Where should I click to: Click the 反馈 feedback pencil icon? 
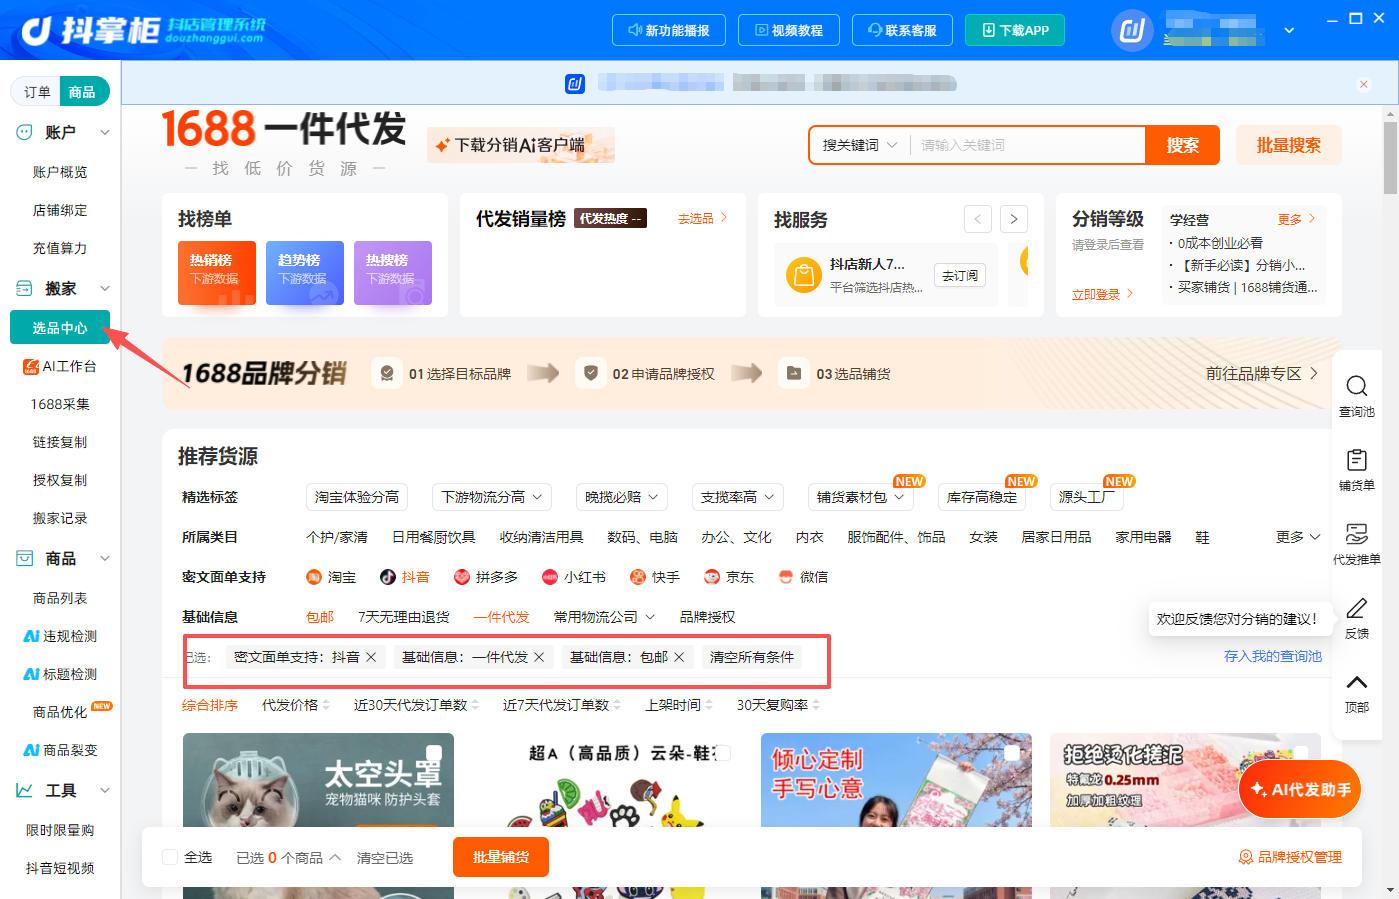click(1356, 608)
